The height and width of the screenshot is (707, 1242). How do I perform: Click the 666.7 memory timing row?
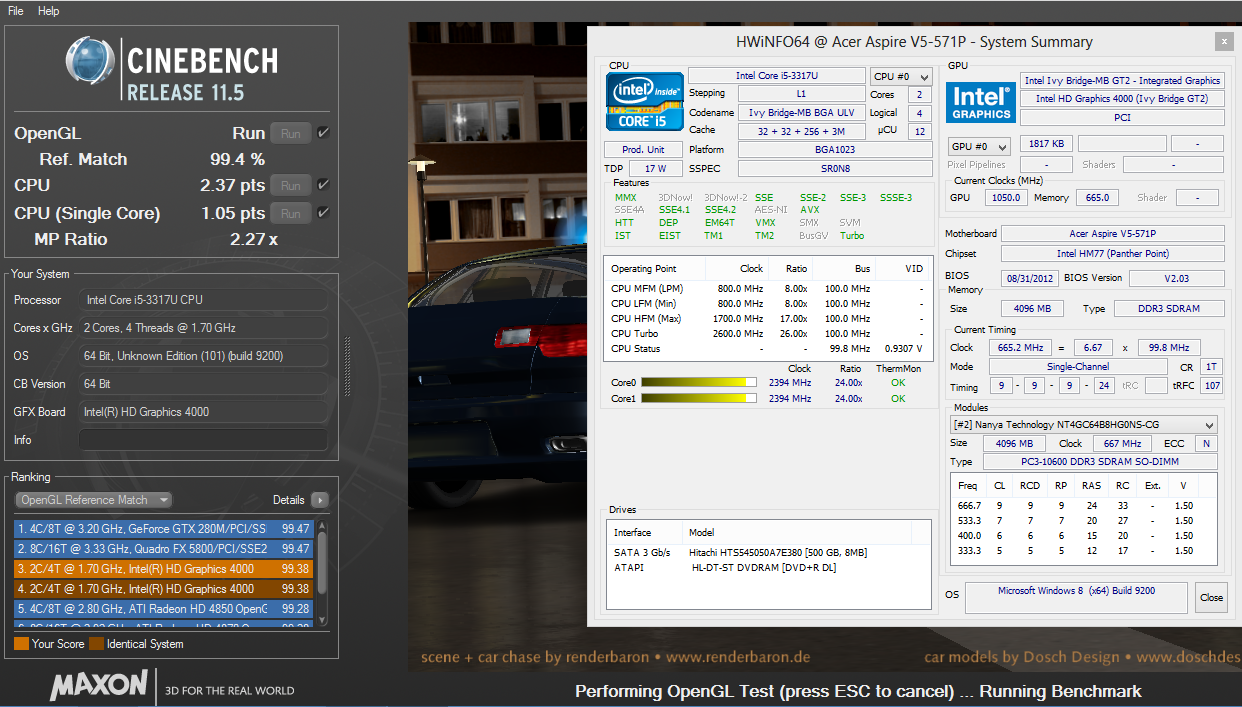click(1083, 506)
